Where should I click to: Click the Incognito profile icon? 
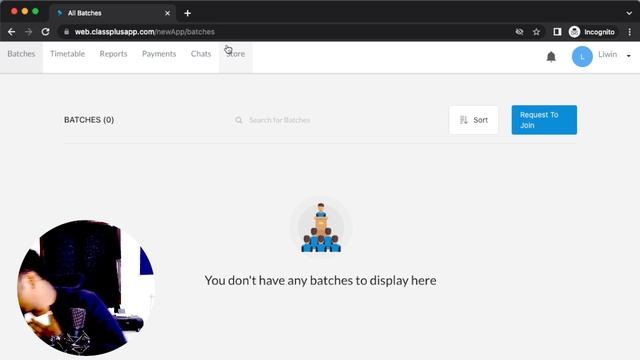coord(574,32)
